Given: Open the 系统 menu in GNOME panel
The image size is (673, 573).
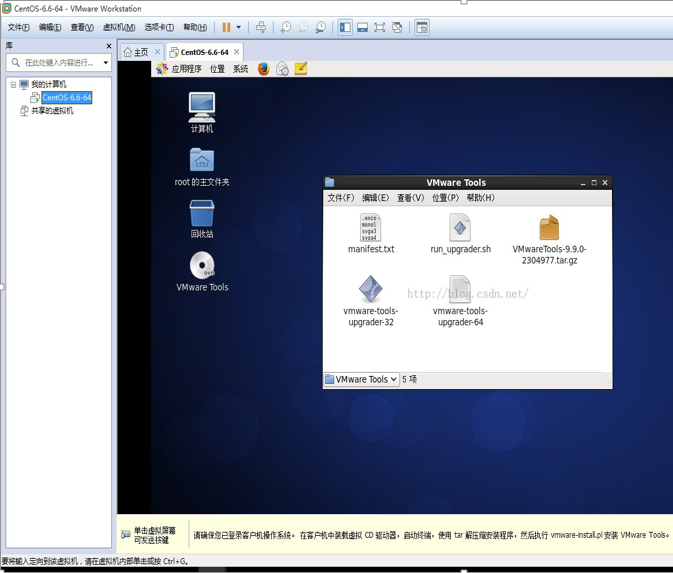Looking at the screenshot, I should click(240, 69).
